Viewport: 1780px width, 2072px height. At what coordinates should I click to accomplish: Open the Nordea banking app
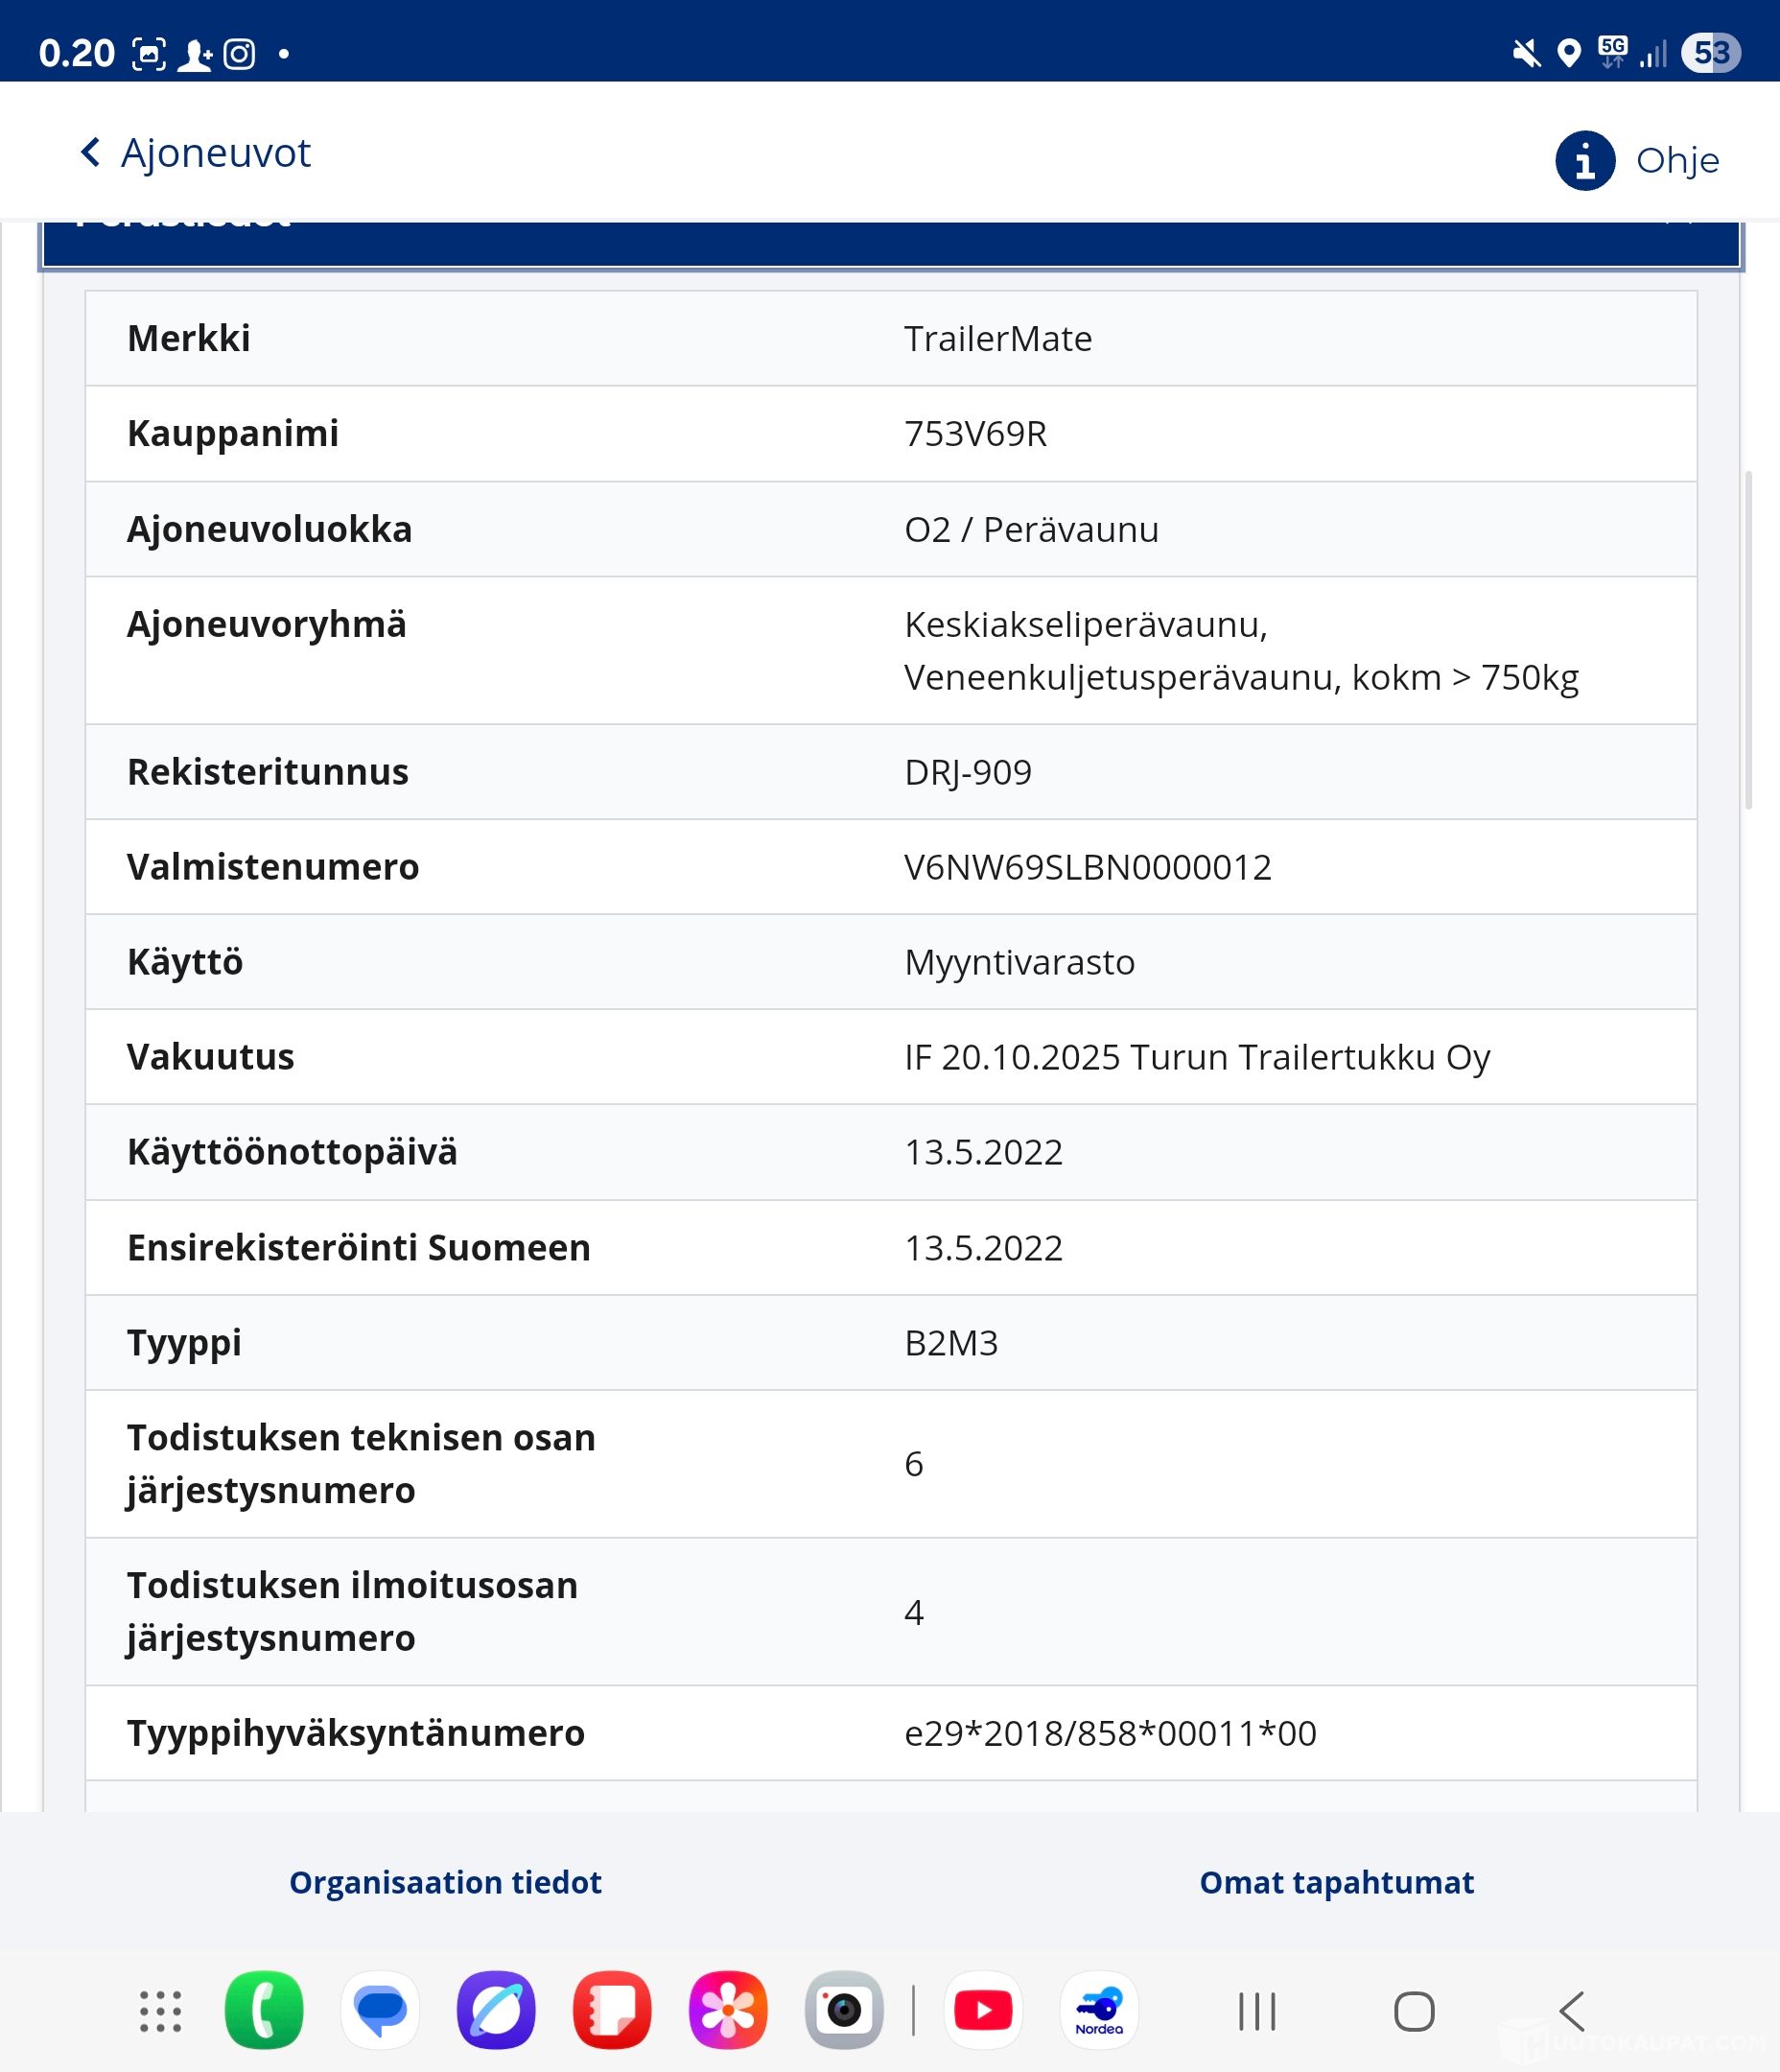coord(1099,2010)
